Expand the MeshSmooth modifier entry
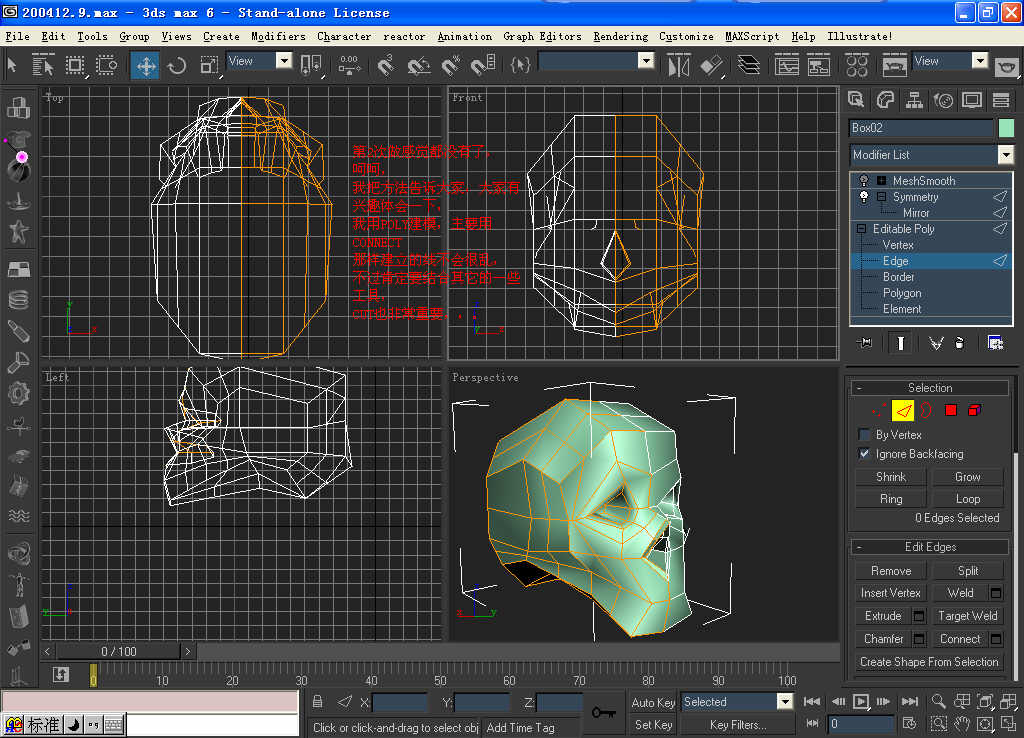 881,180
